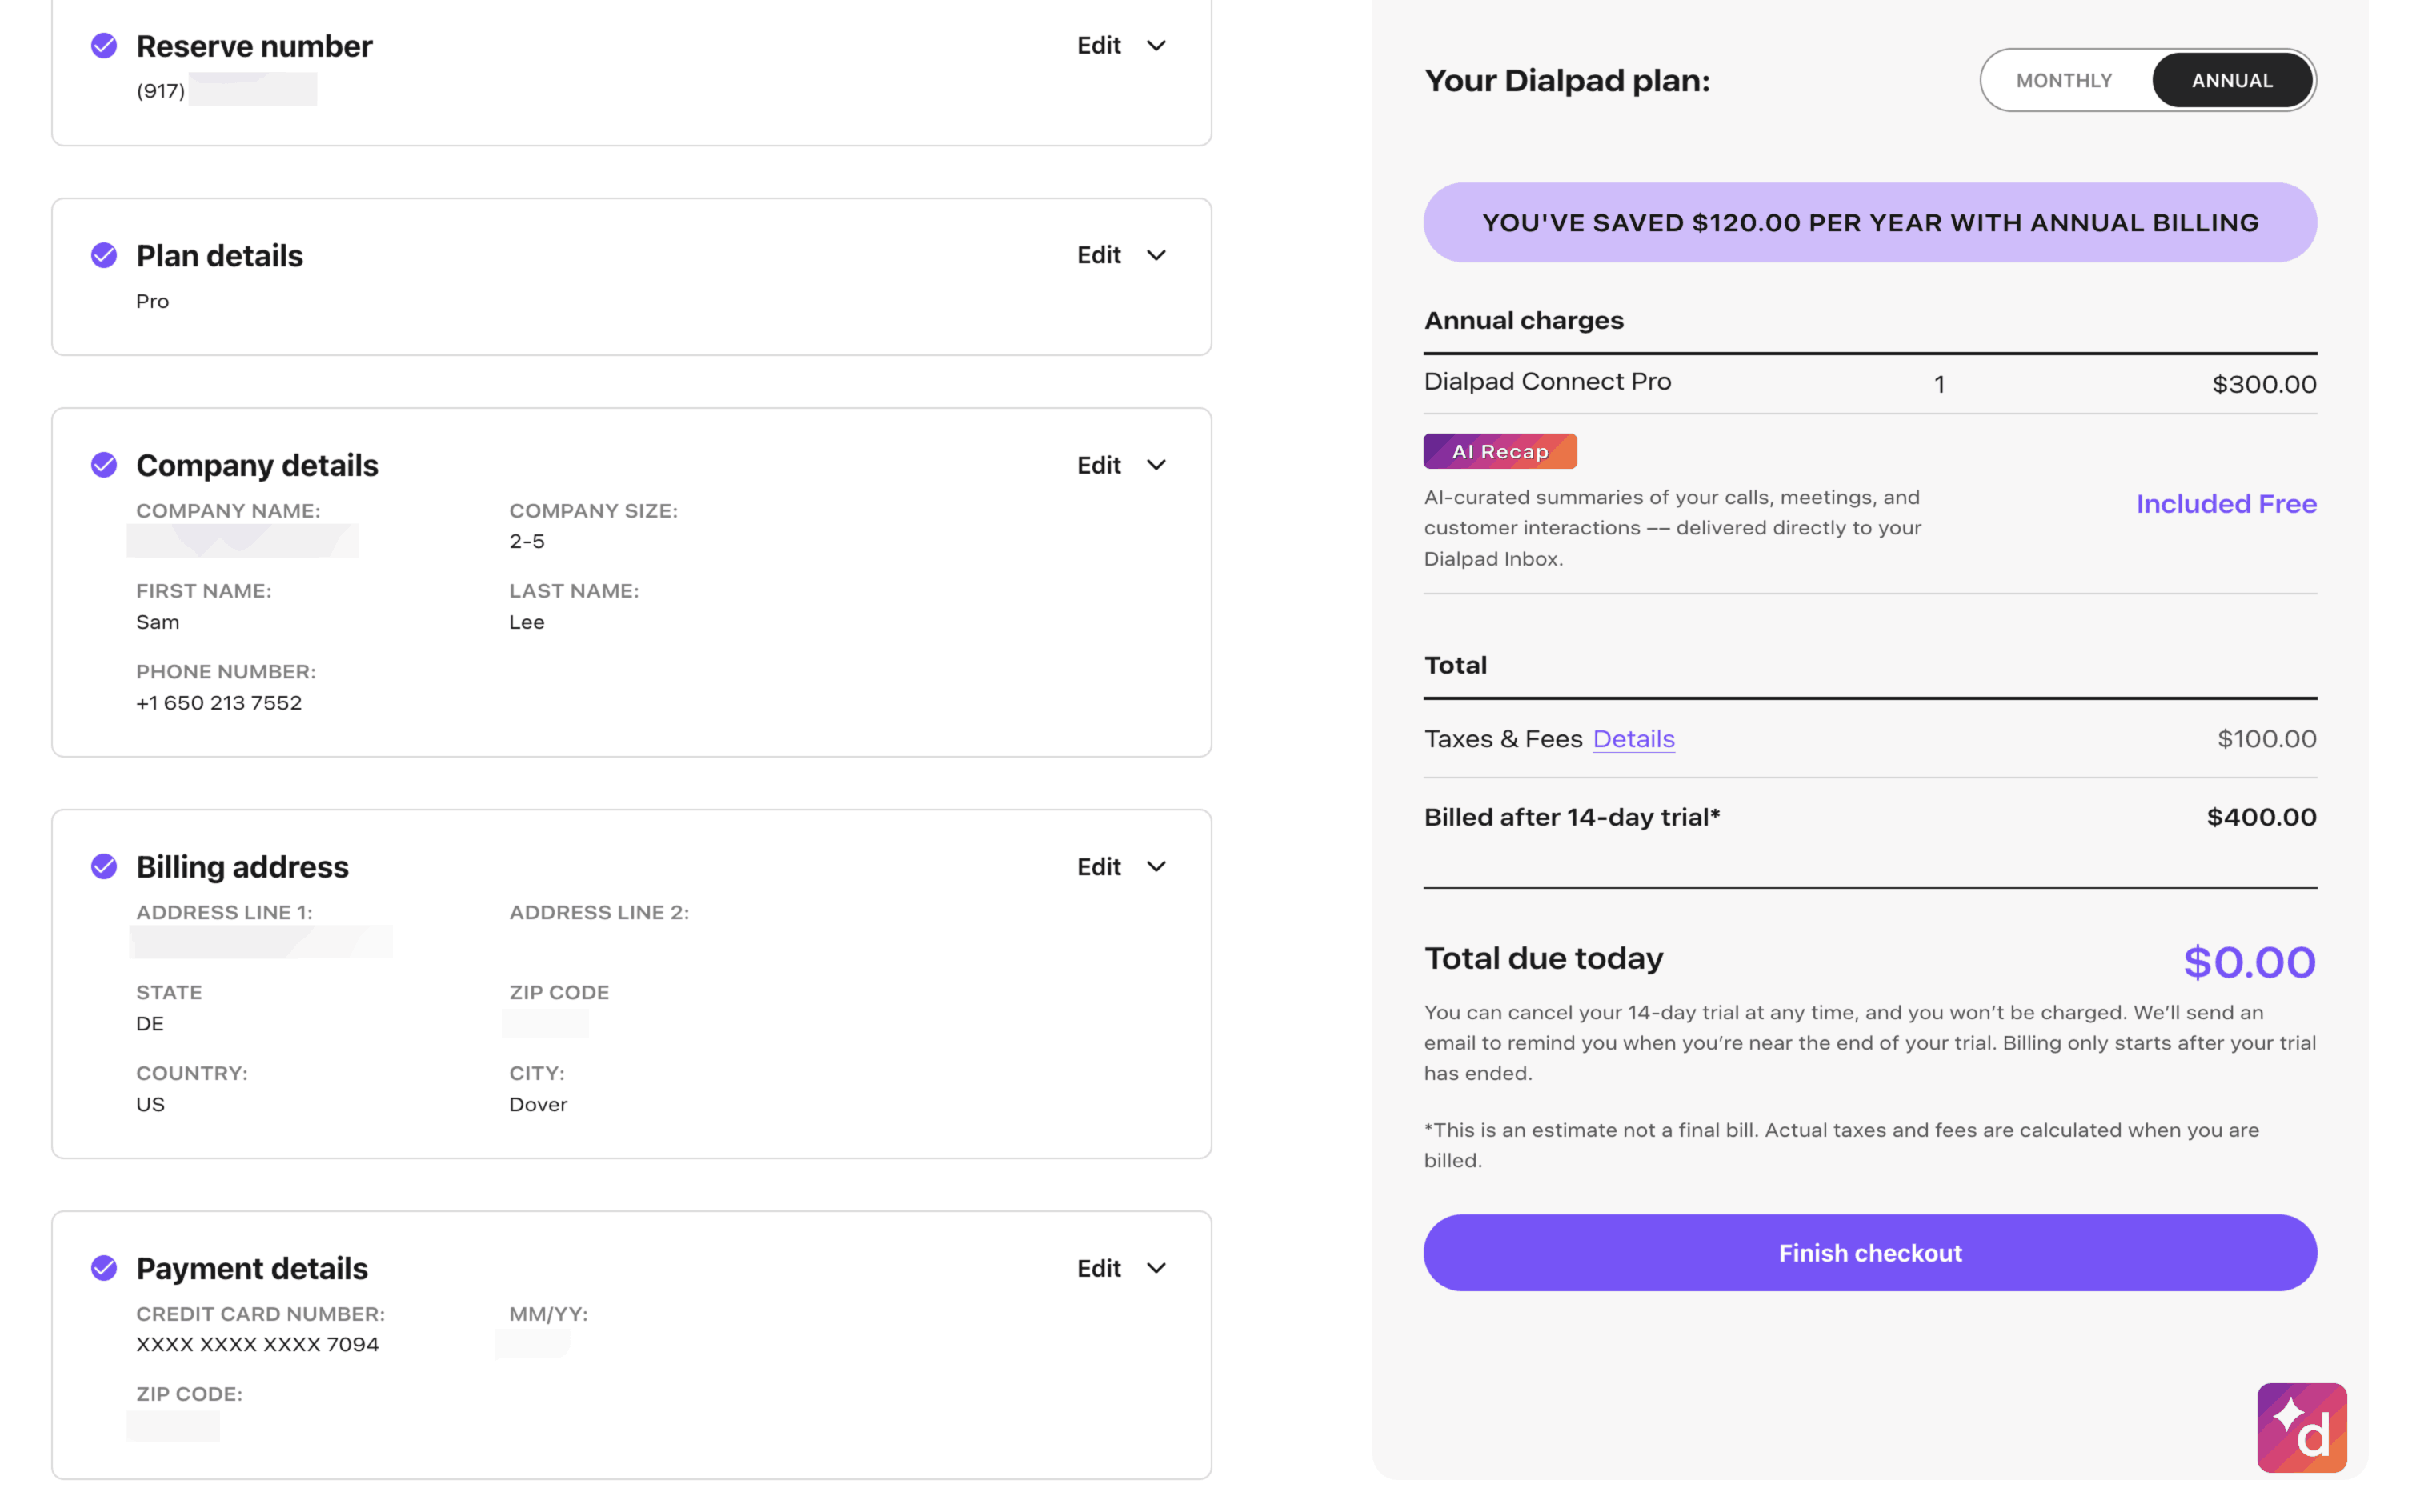Click the Payment details checkmark icon
Screen dimensions: 2420x1512
(104, 1268)
